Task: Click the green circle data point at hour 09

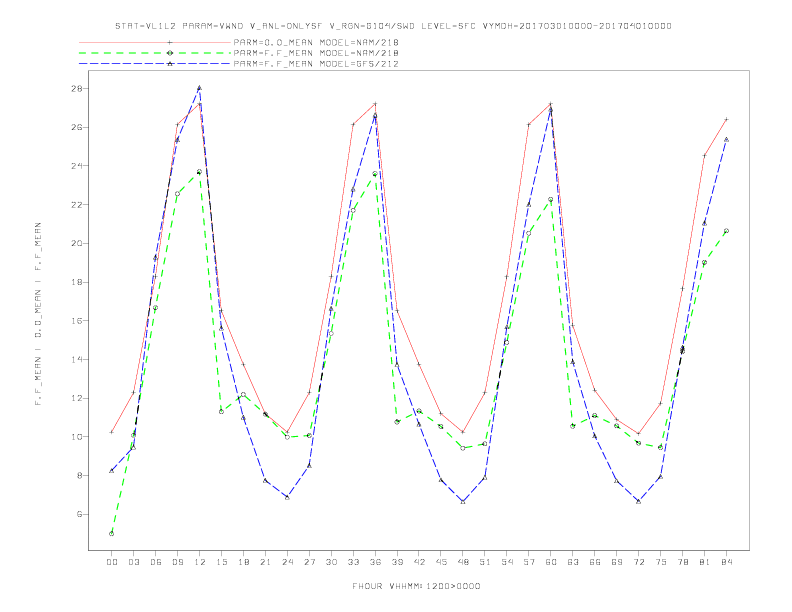Action: coord(177,194)
